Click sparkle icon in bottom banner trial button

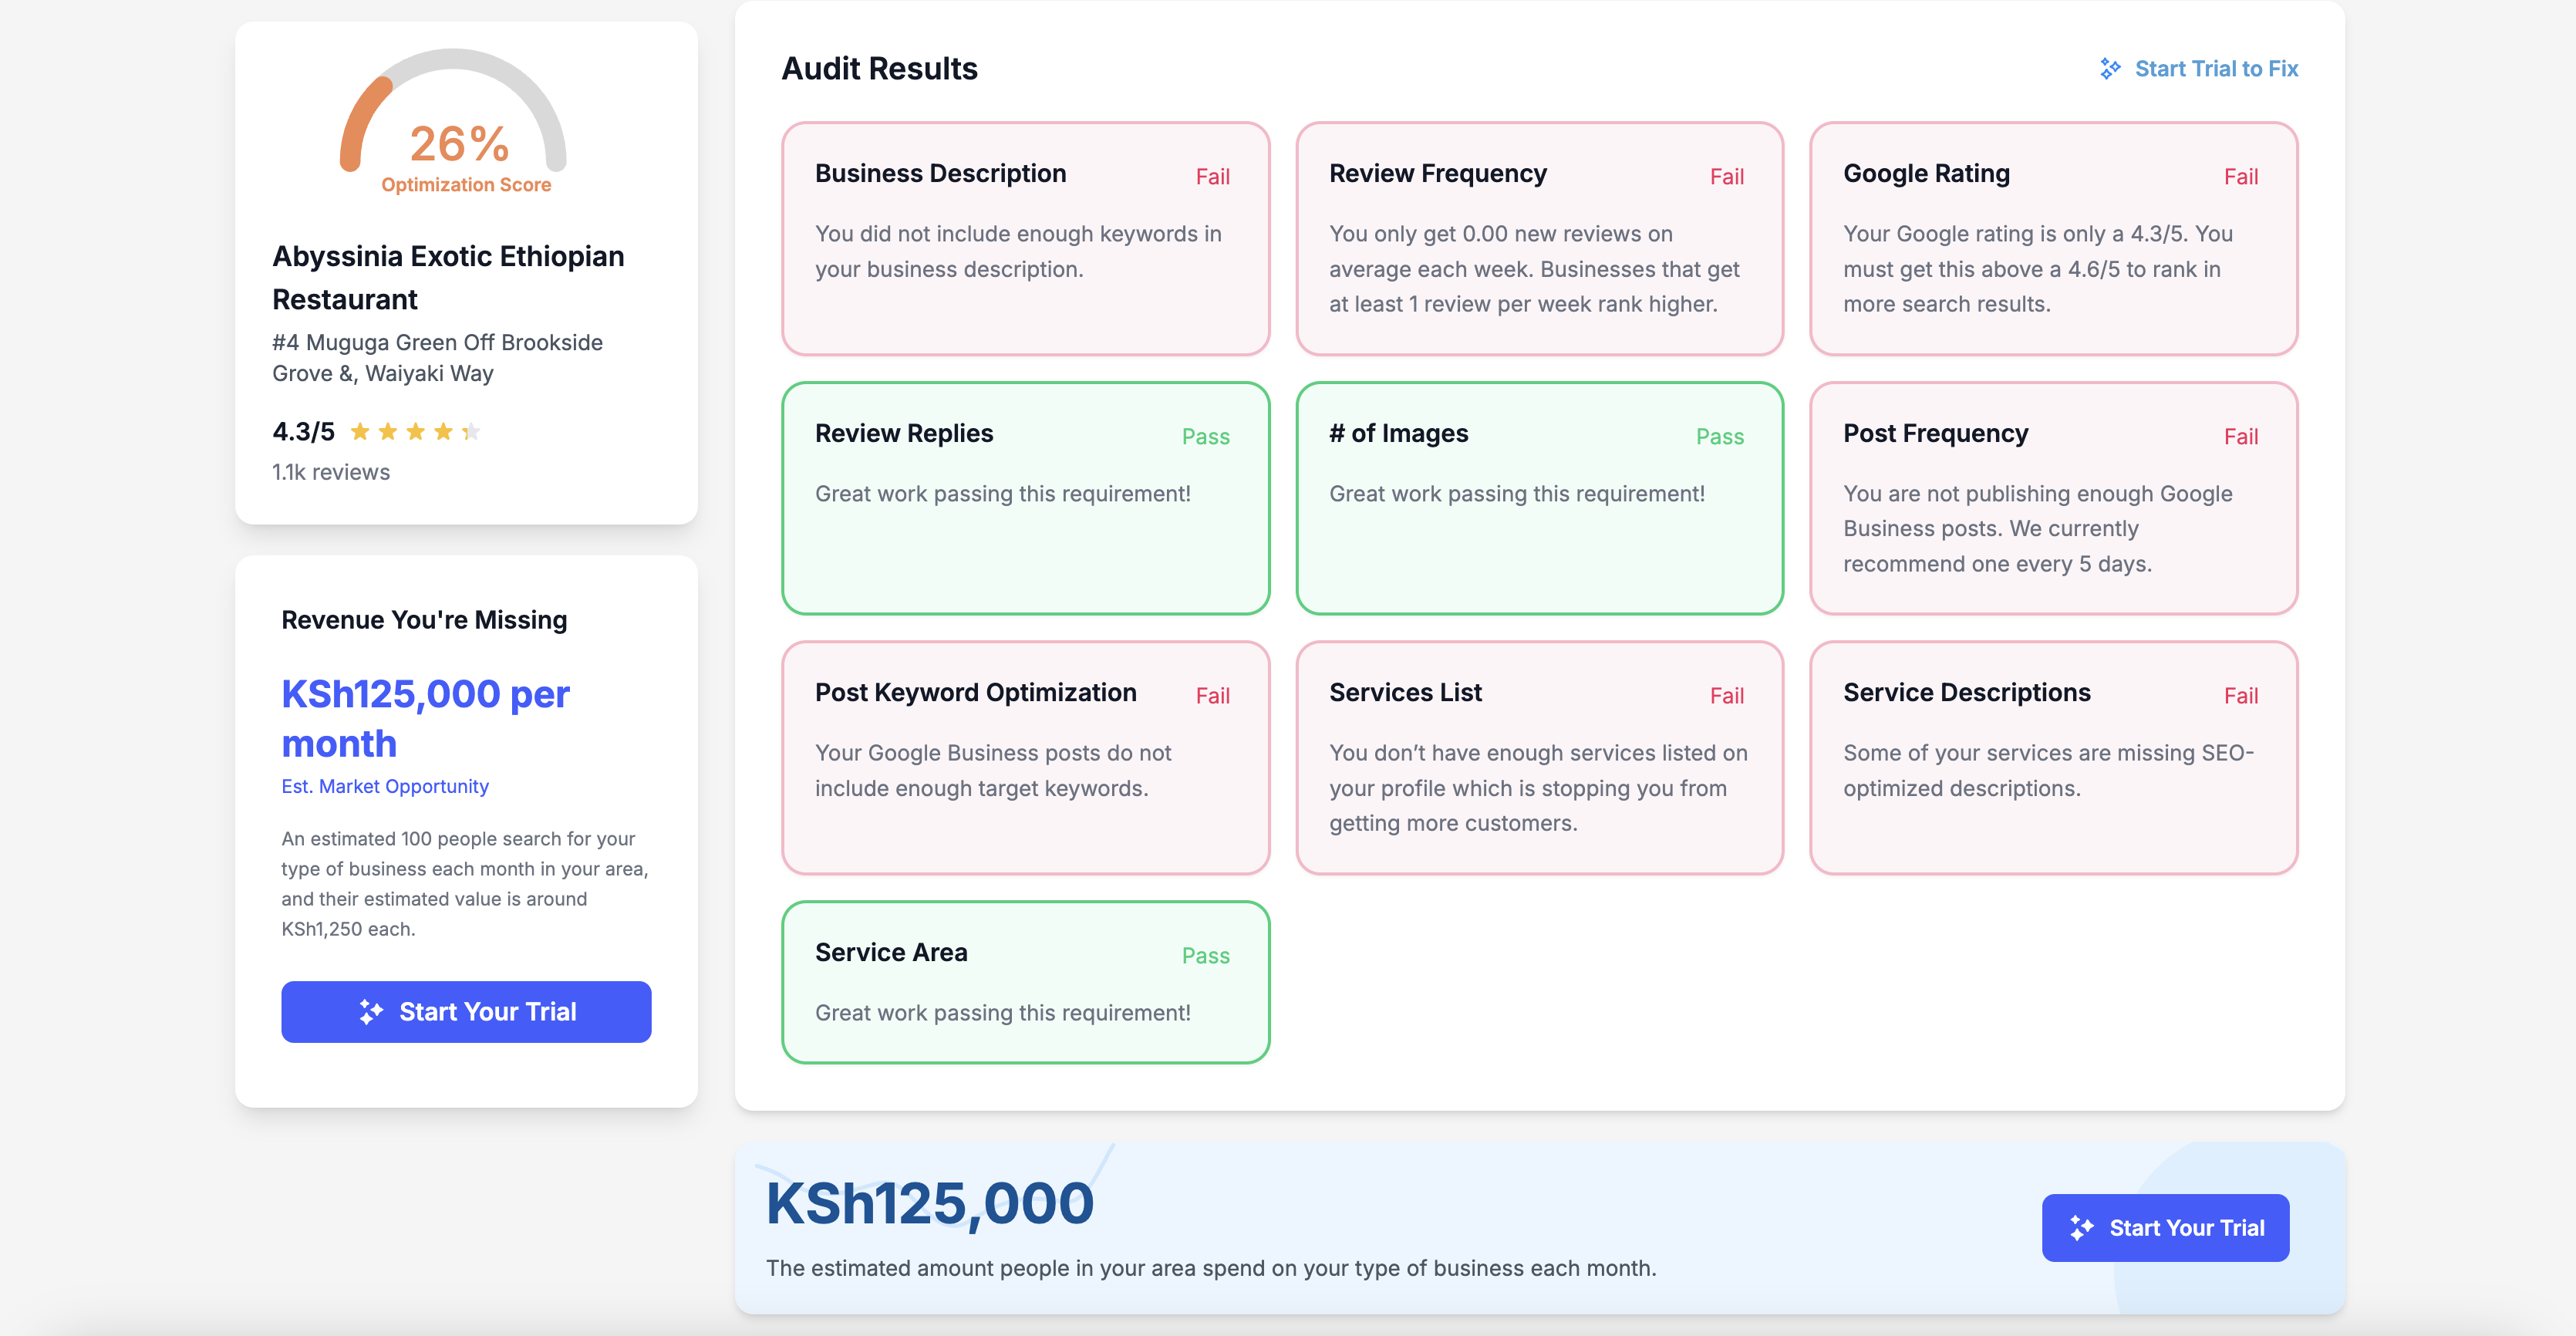click(2082, 1228)
